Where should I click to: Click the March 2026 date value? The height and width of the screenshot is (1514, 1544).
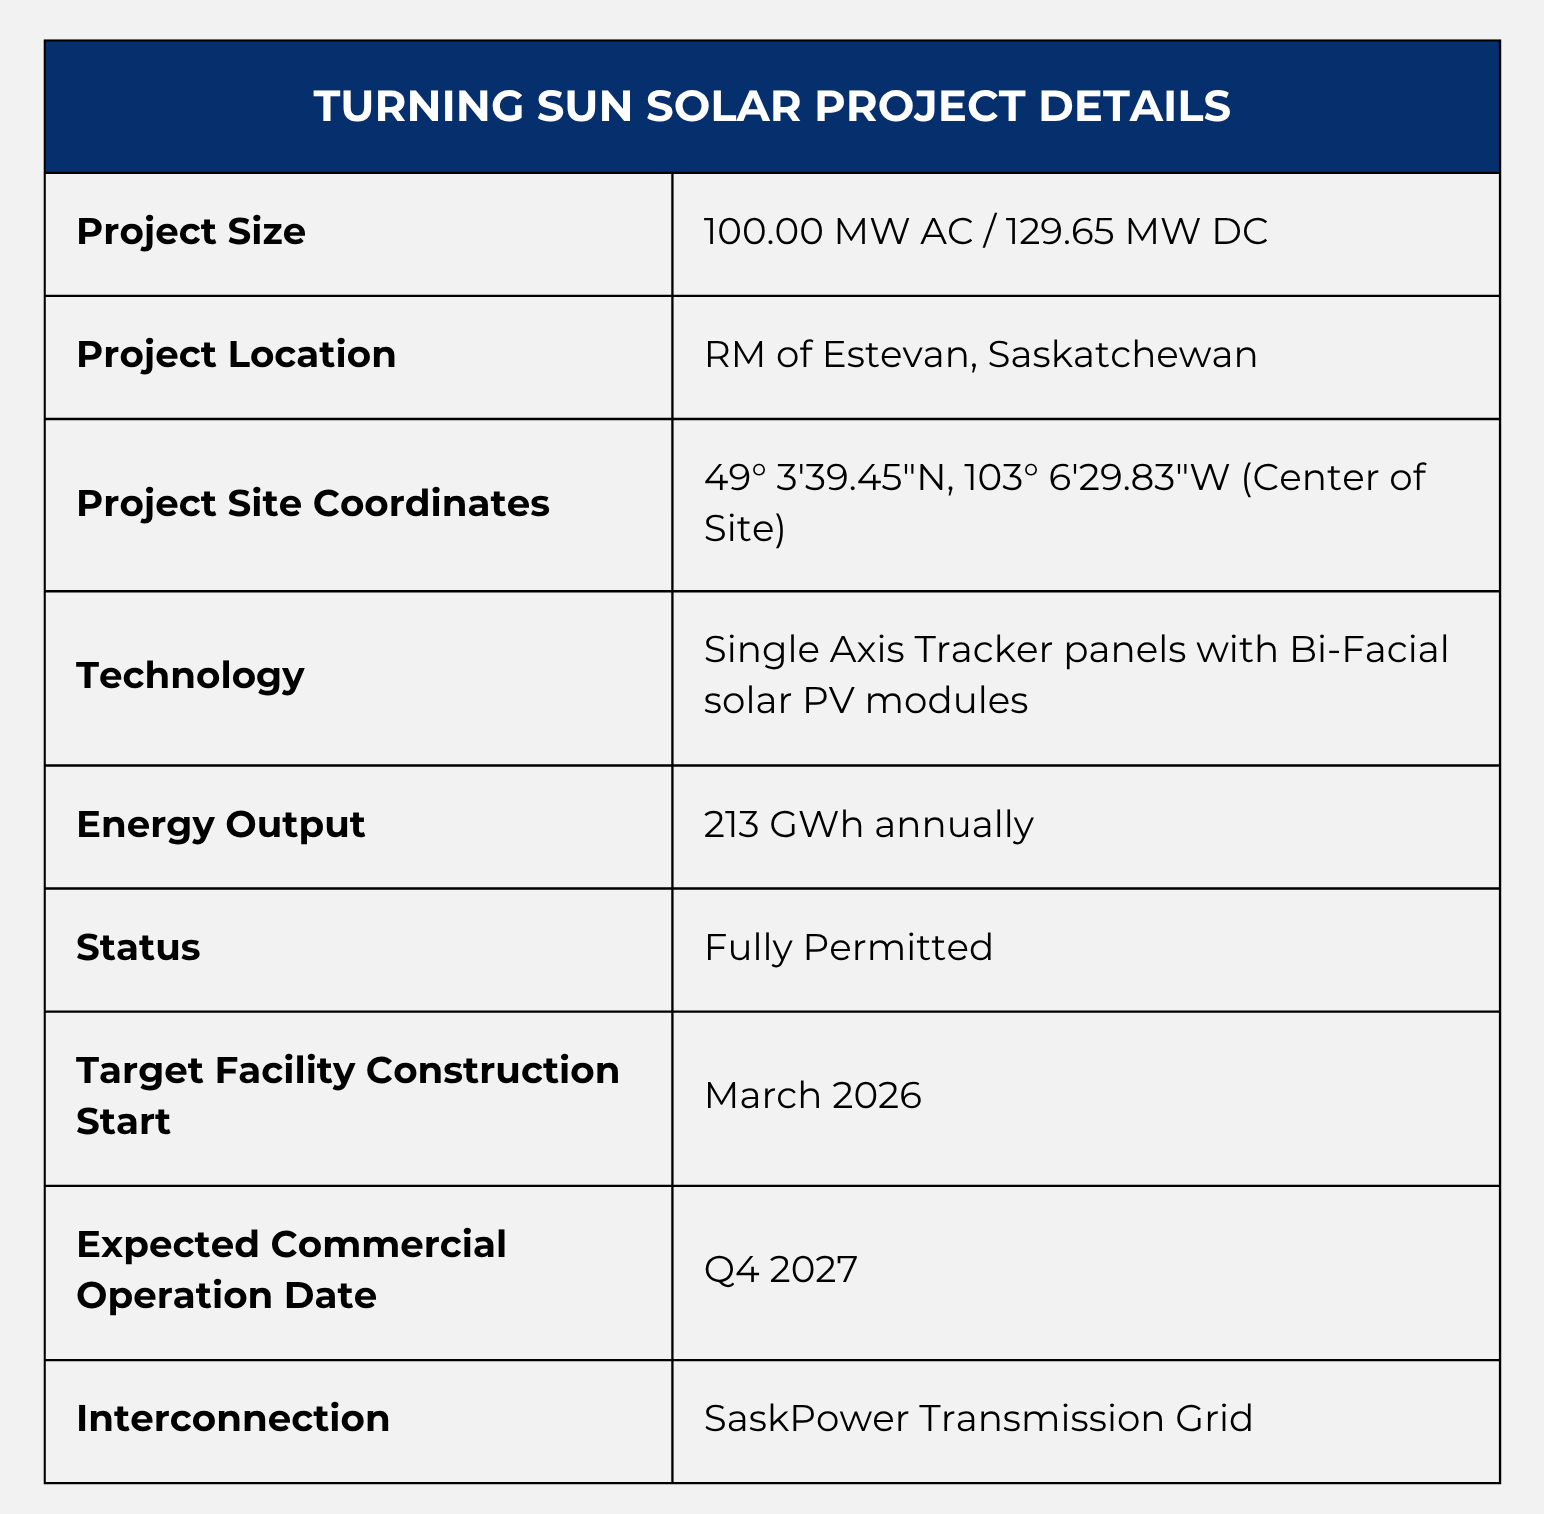[x=812, y=1096]
